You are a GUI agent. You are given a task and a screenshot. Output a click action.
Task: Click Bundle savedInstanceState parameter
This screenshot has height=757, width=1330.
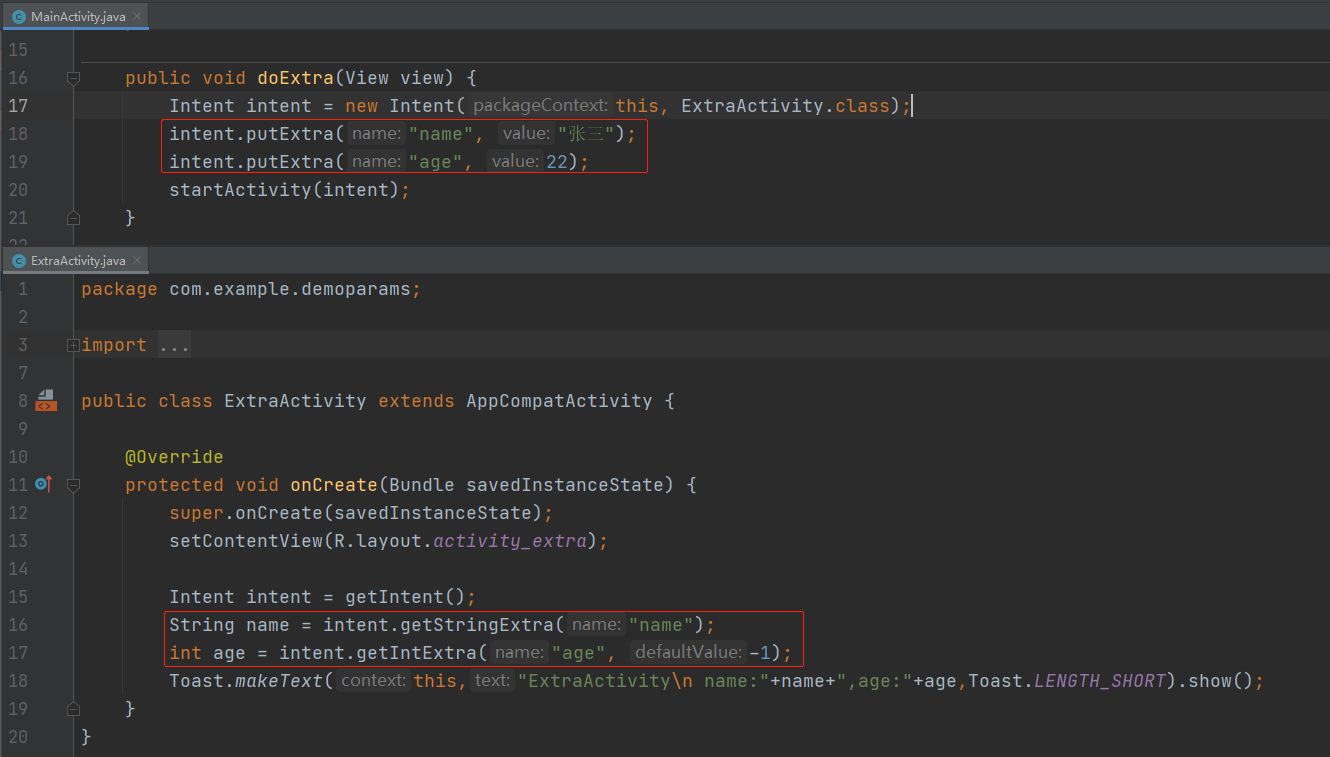(526, 485)
